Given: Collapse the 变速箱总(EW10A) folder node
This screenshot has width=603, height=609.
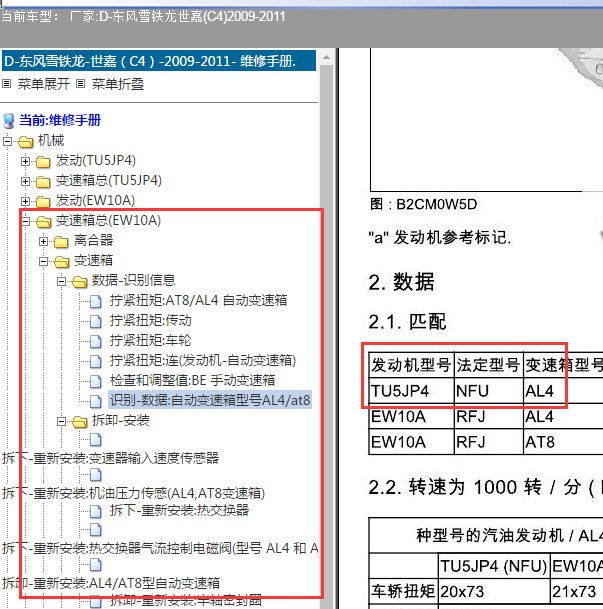Looking at the screenshot, I should pos(25,221).
